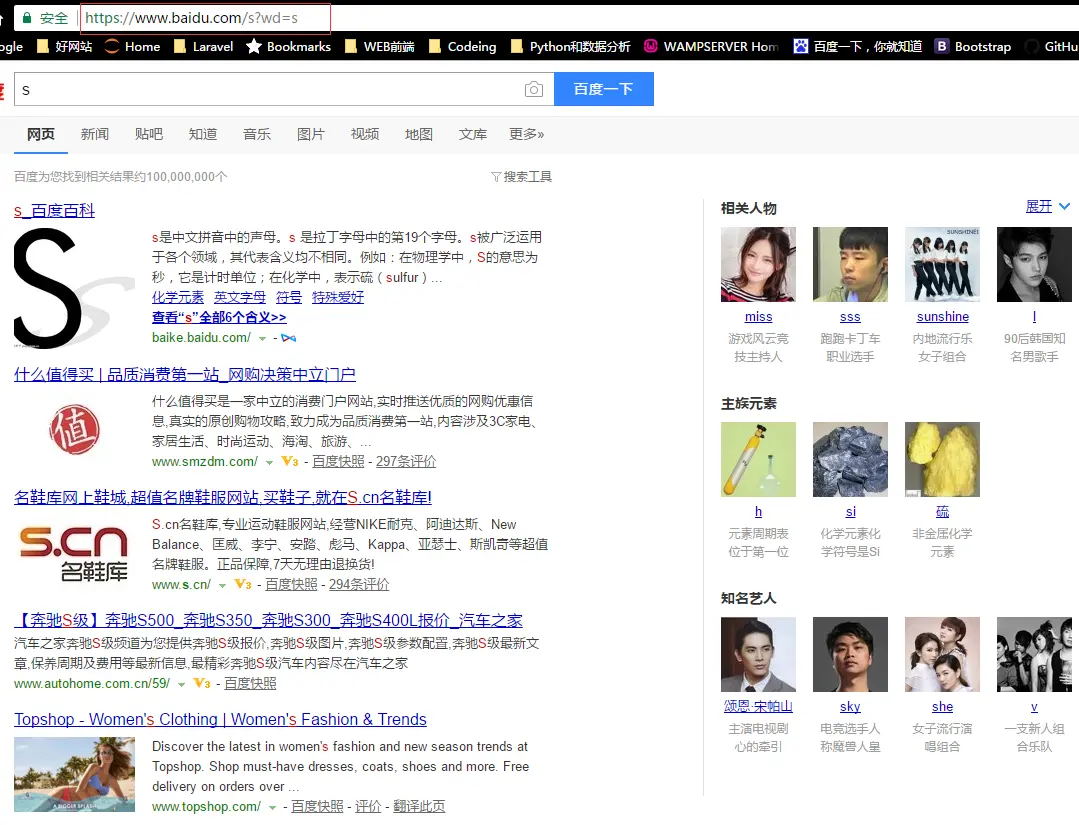
Task: Switch to the 视频 tab
Action: click(365, 134)
